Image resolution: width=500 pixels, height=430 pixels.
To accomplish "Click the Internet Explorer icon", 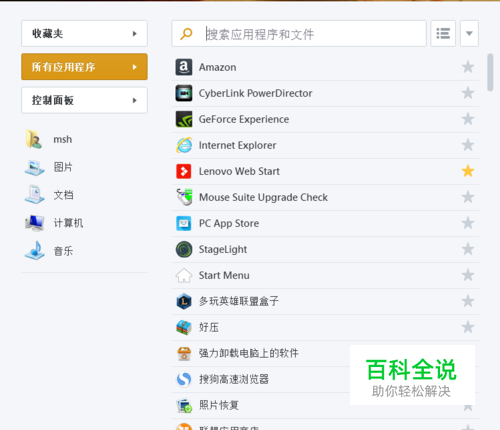I will 184,145.
